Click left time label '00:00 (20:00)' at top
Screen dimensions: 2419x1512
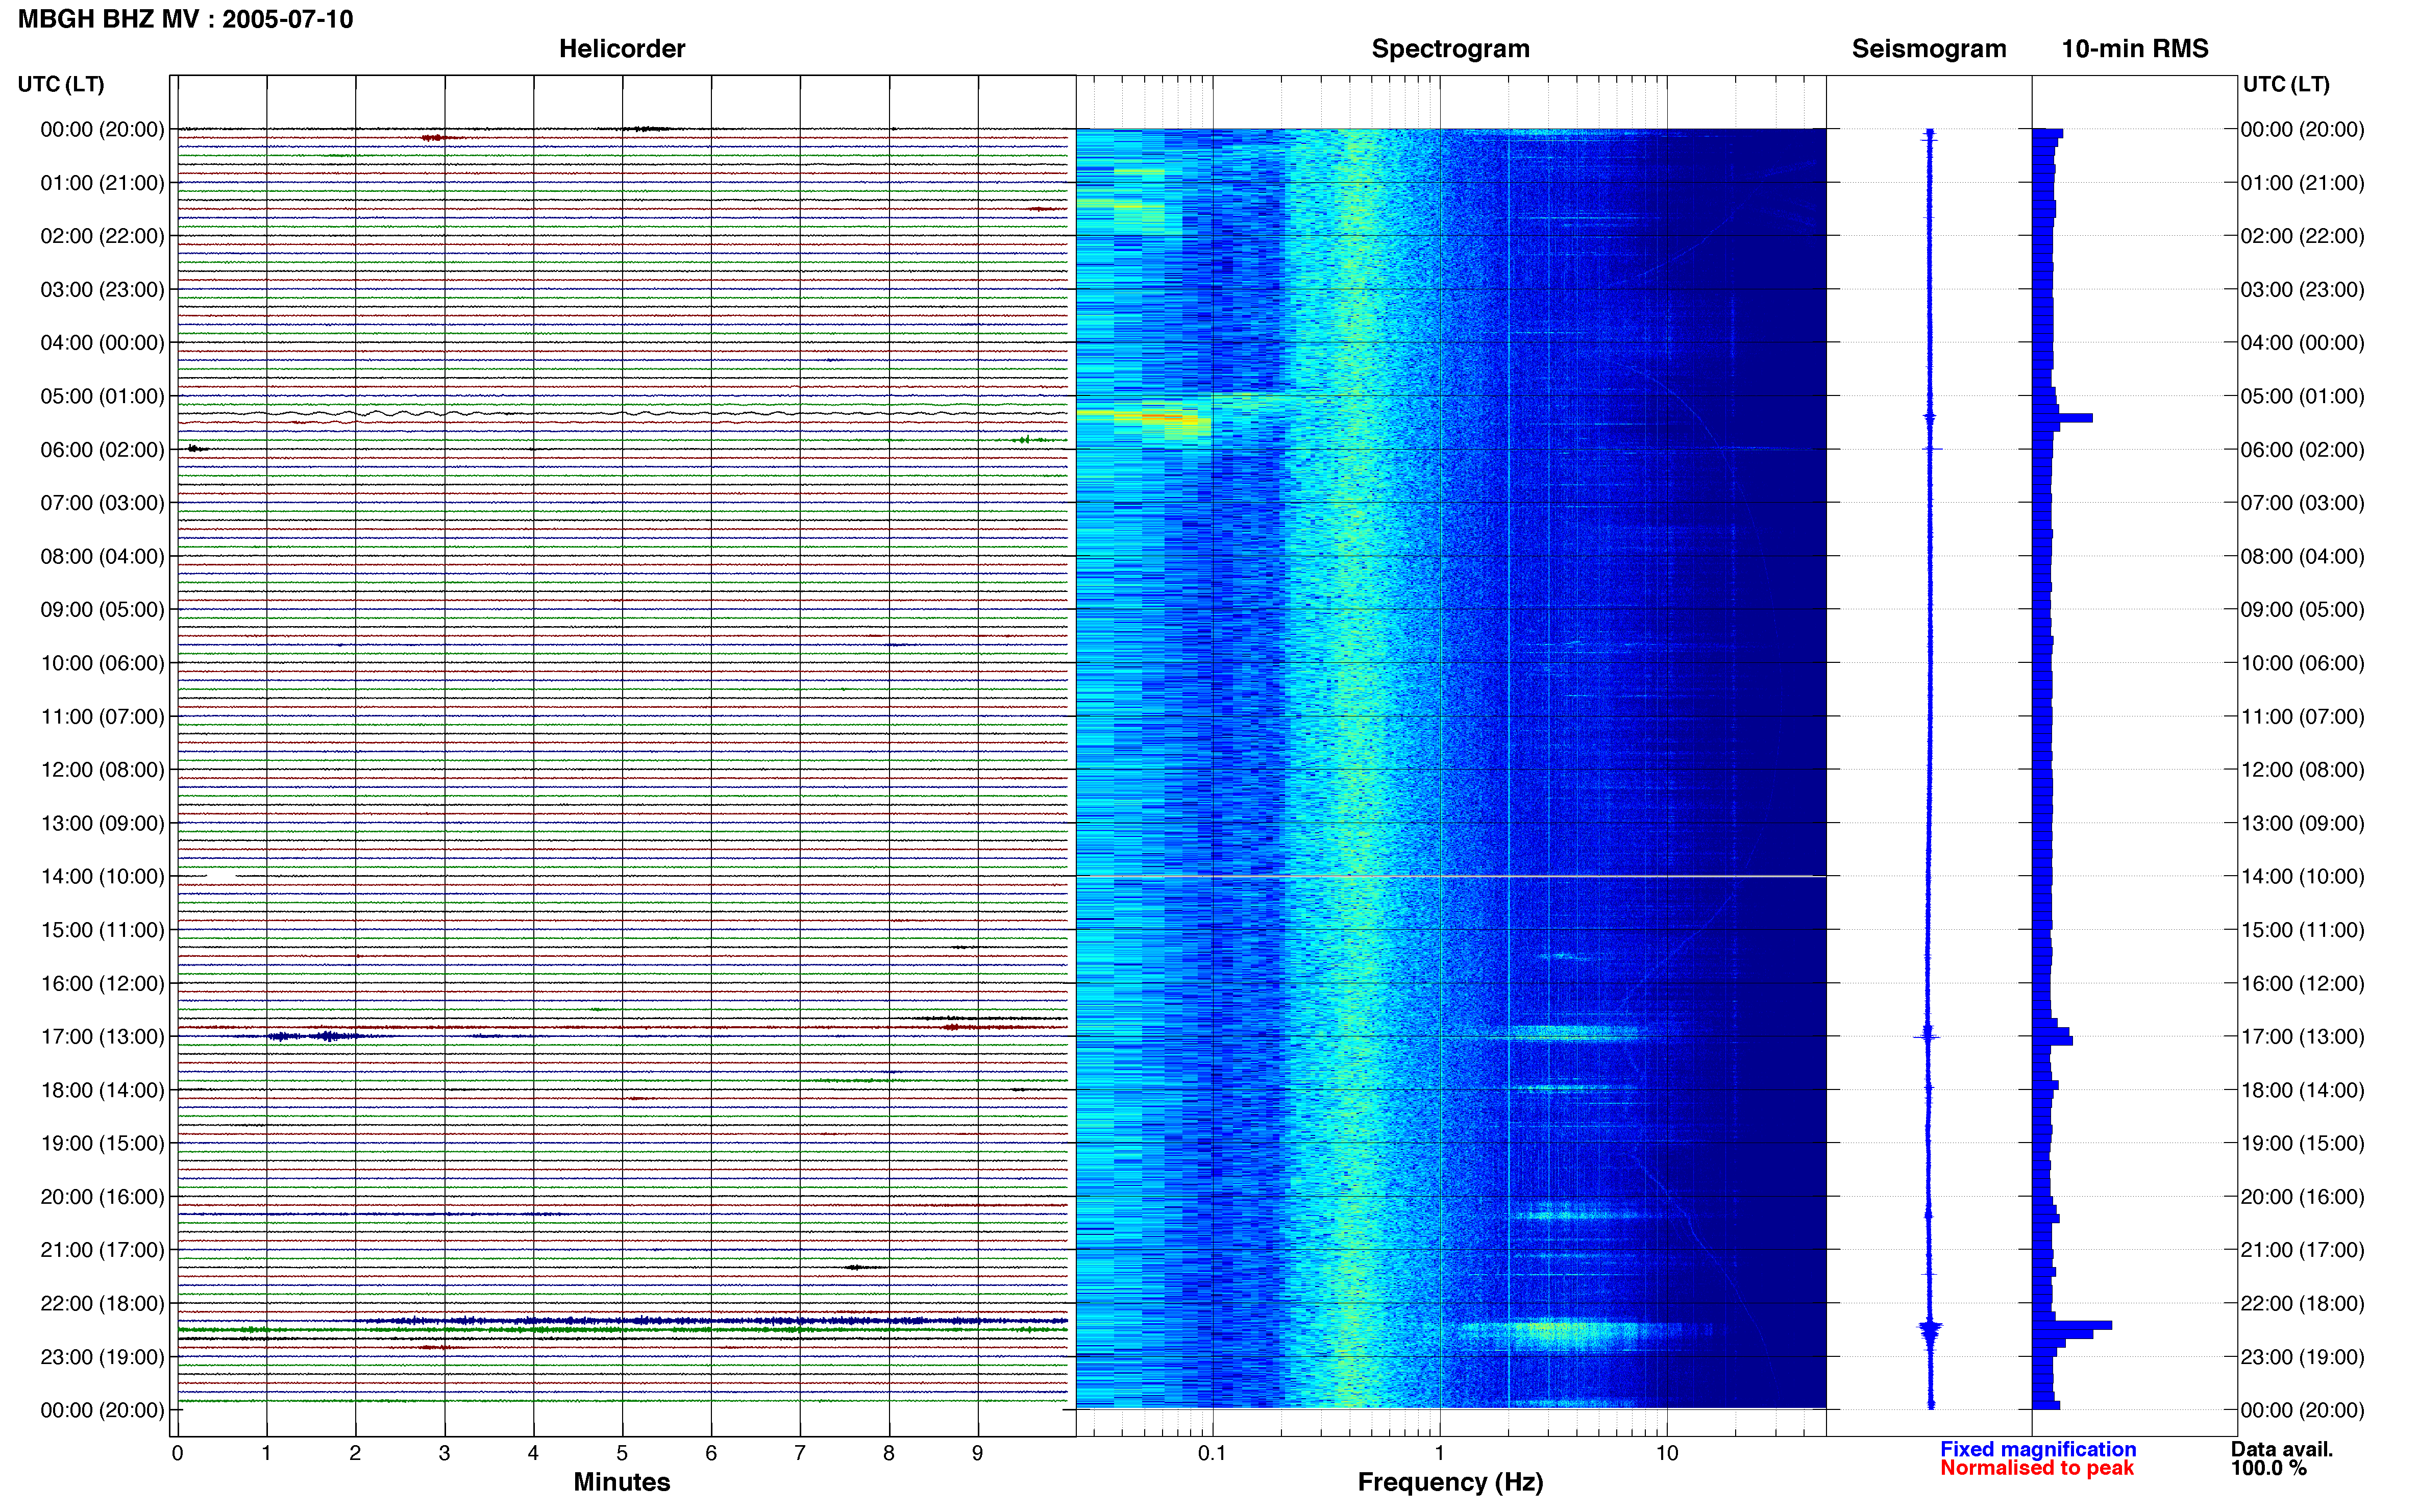pyautogui.click(x=102, y=129)
